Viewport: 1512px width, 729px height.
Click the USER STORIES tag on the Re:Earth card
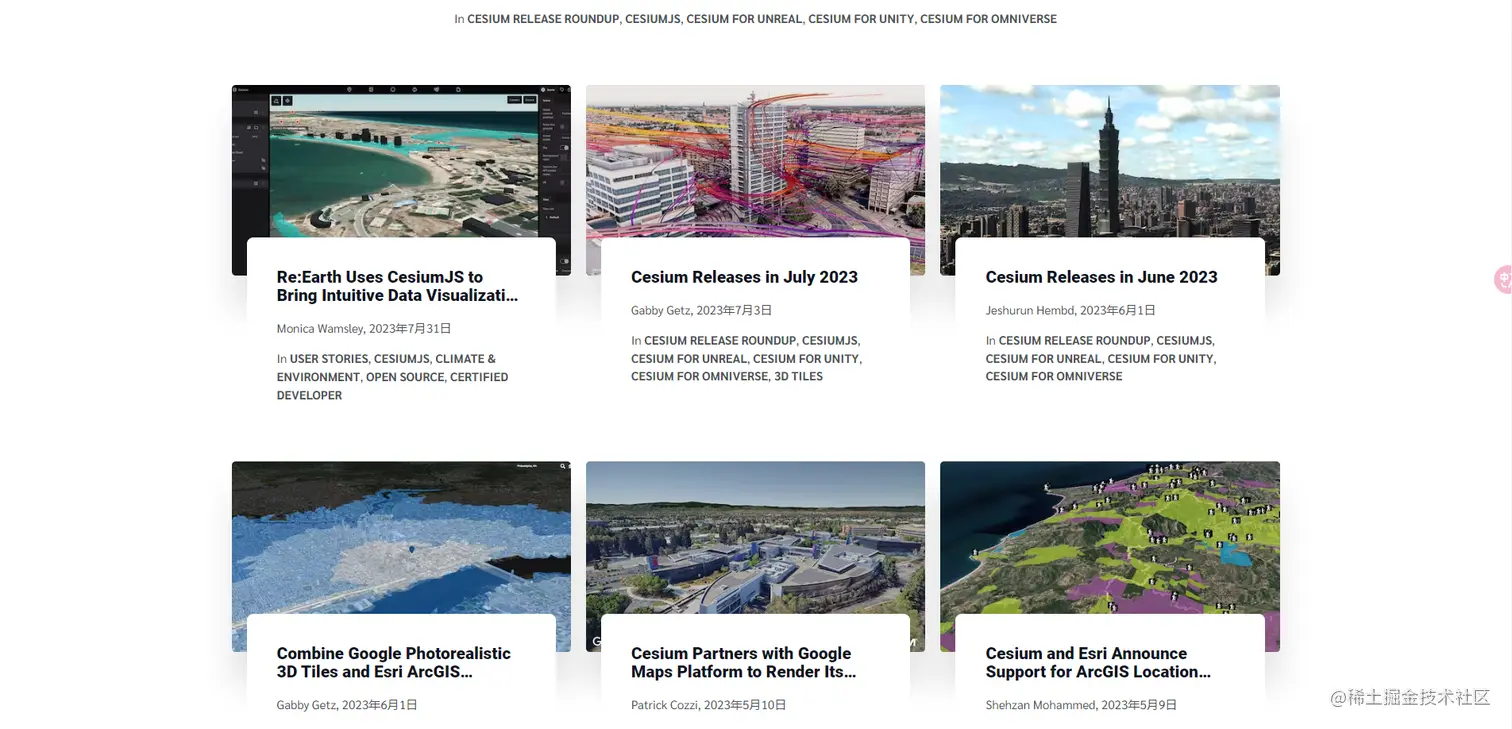click(329, 359)
